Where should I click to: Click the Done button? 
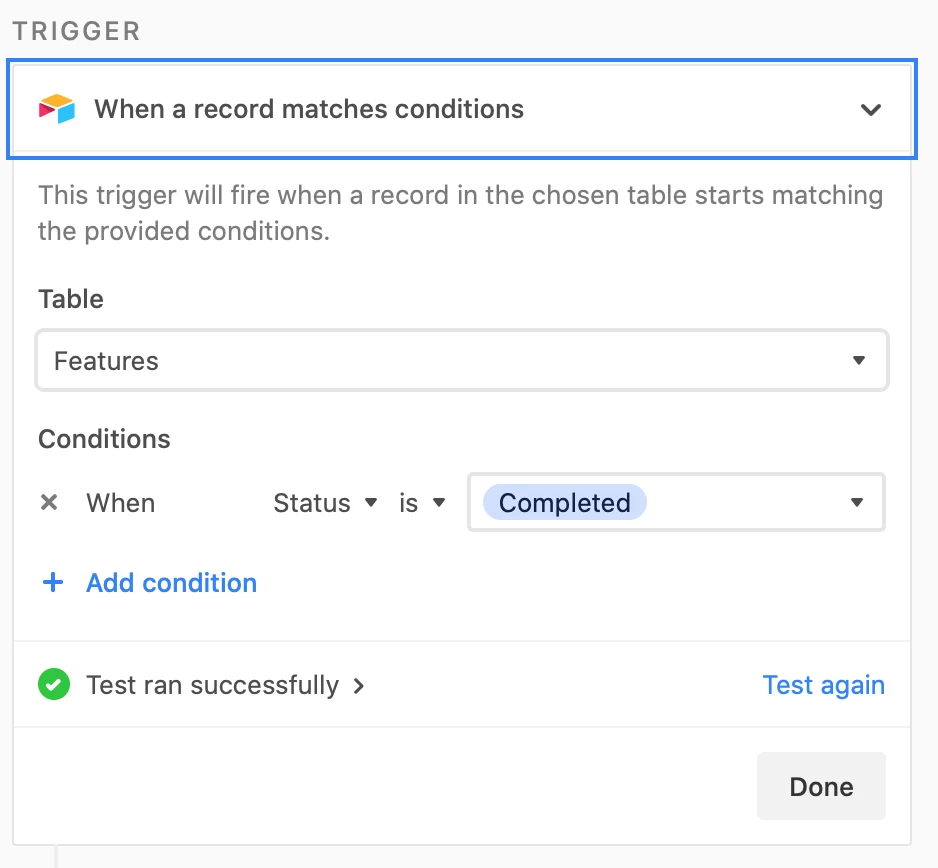[x=821, y=786]
